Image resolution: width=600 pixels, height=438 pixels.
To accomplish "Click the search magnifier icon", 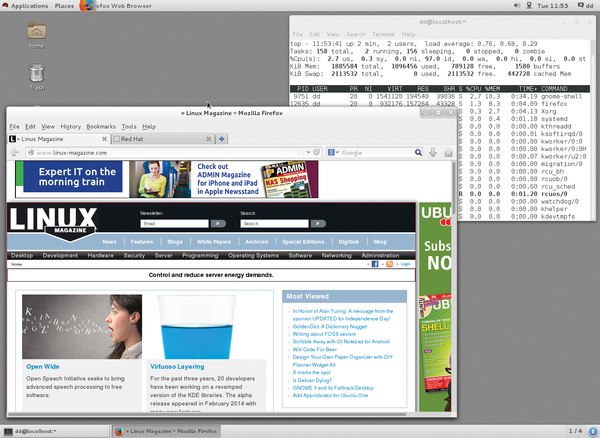I will coord(418,152).
